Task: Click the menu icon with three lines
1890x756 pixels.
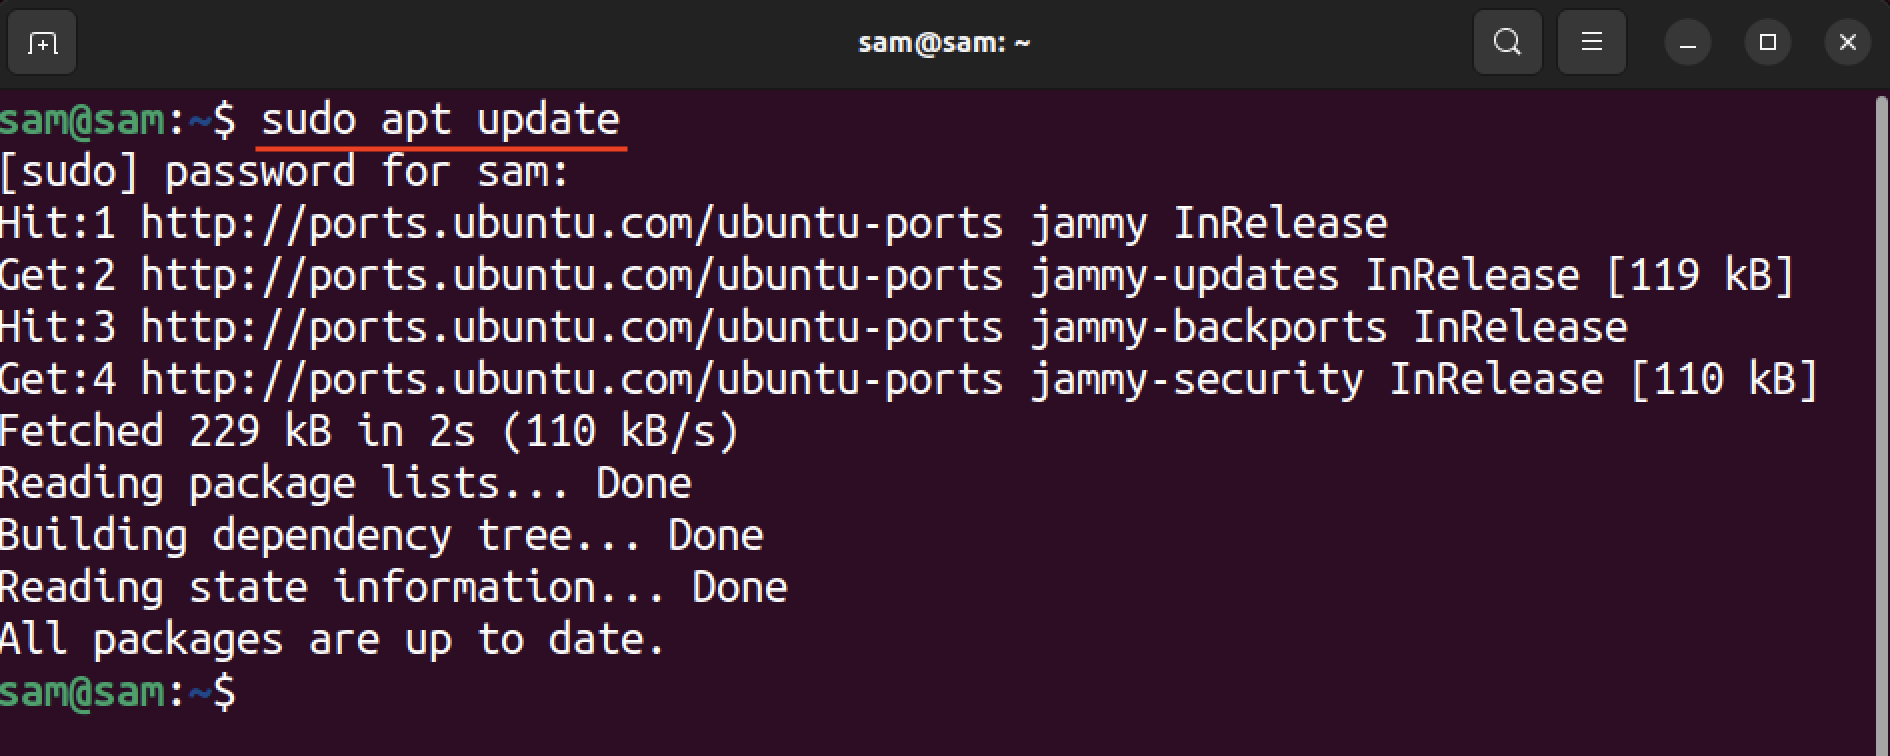Action: [1591, 42]
